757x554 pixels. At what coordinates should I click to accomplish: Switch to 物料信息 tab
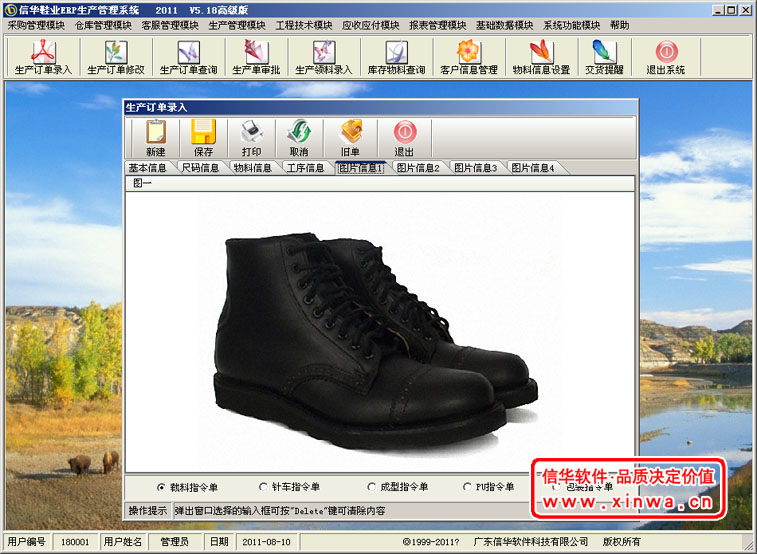pos(252,168)
